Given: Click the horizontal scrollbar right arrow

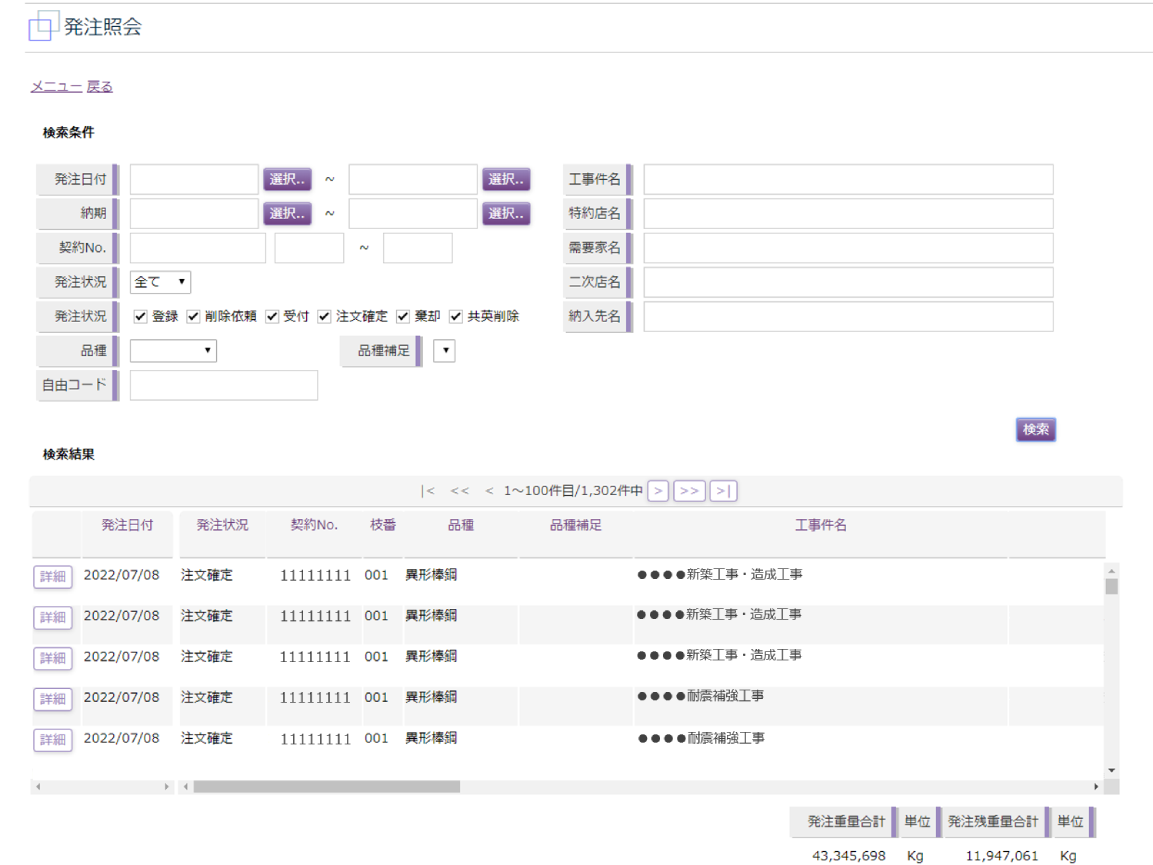Looking at the screenshot, I should [1096, 787].
